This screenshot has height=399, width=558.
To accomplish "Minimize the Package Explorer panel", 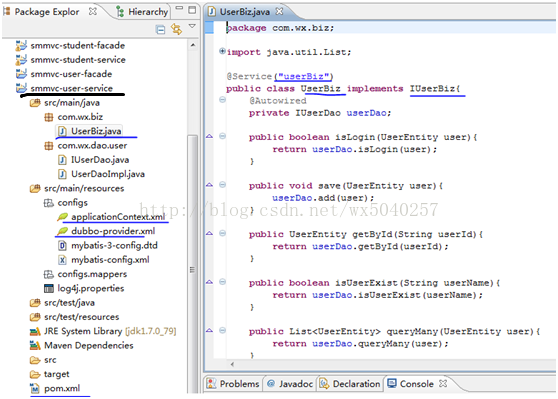I will pos(179,9).
